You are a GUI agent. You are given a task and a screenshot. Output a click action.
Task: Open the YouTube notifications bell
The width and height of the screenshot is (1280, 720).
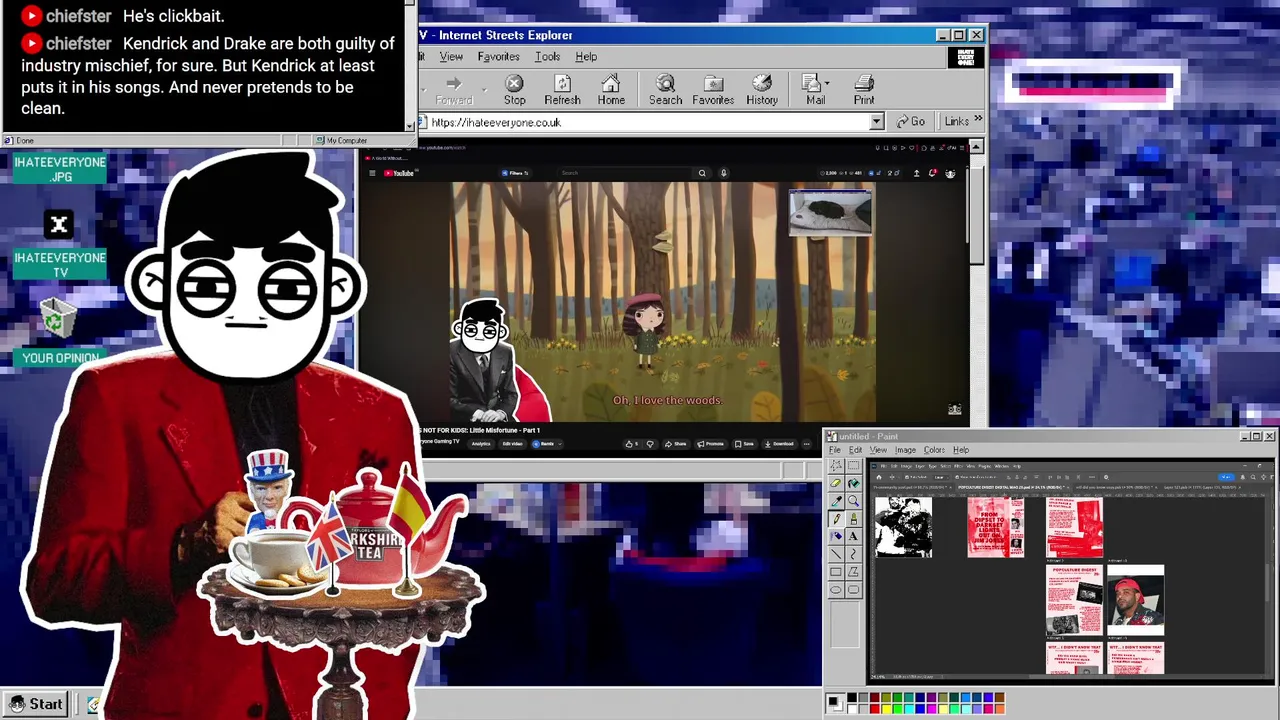click(932, 173)
